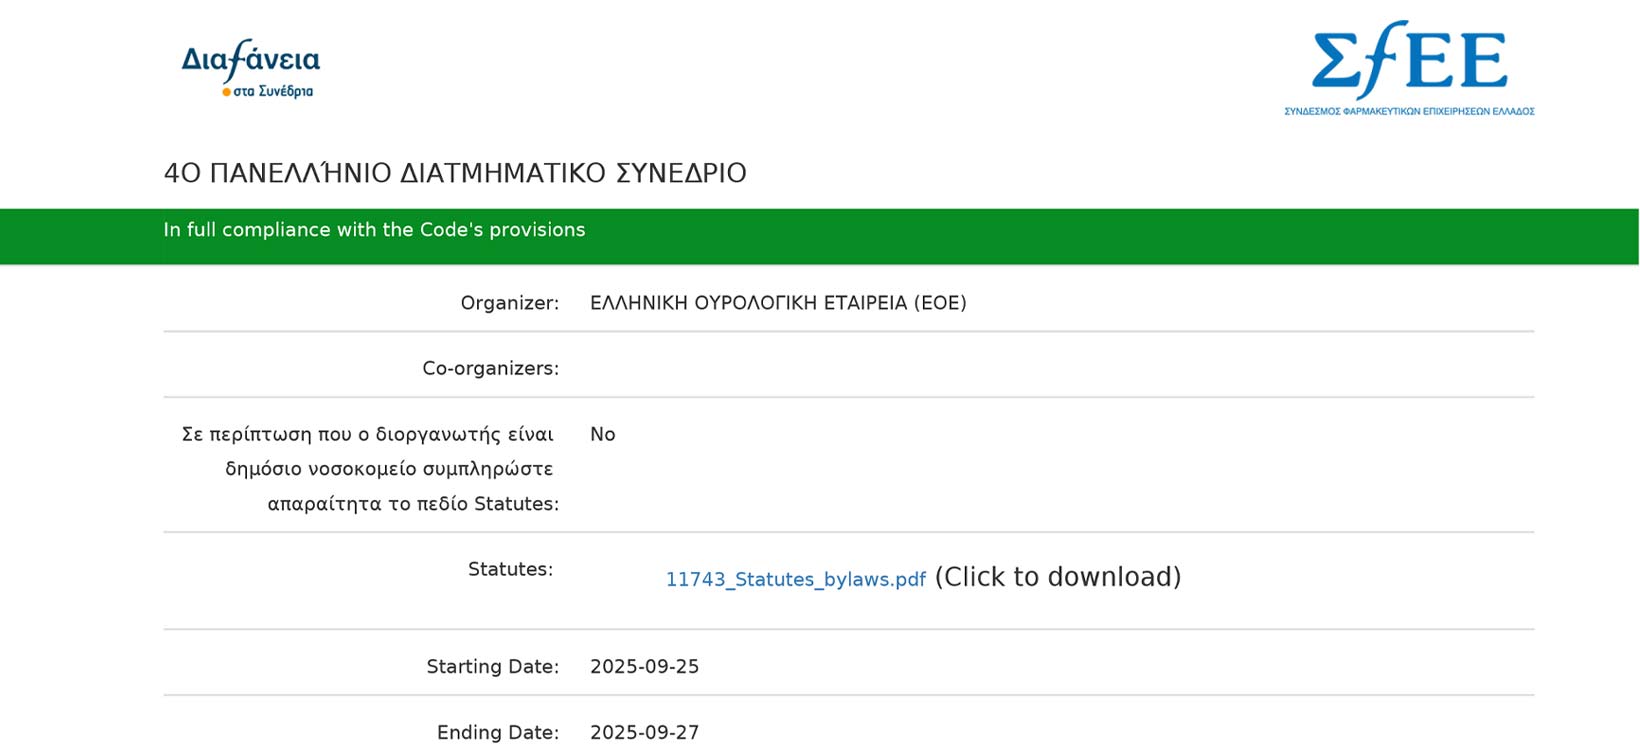Click the ΣΥΝΔΕΣΜΟΣ ΦΑΡΜΑΚΕΥΤΙΚΩΝ ΕΠΙΧΕΙΡΗΣΕΩΝ ΕΛΛΑΔΟΣ caption

click(x=1409, y=111)
